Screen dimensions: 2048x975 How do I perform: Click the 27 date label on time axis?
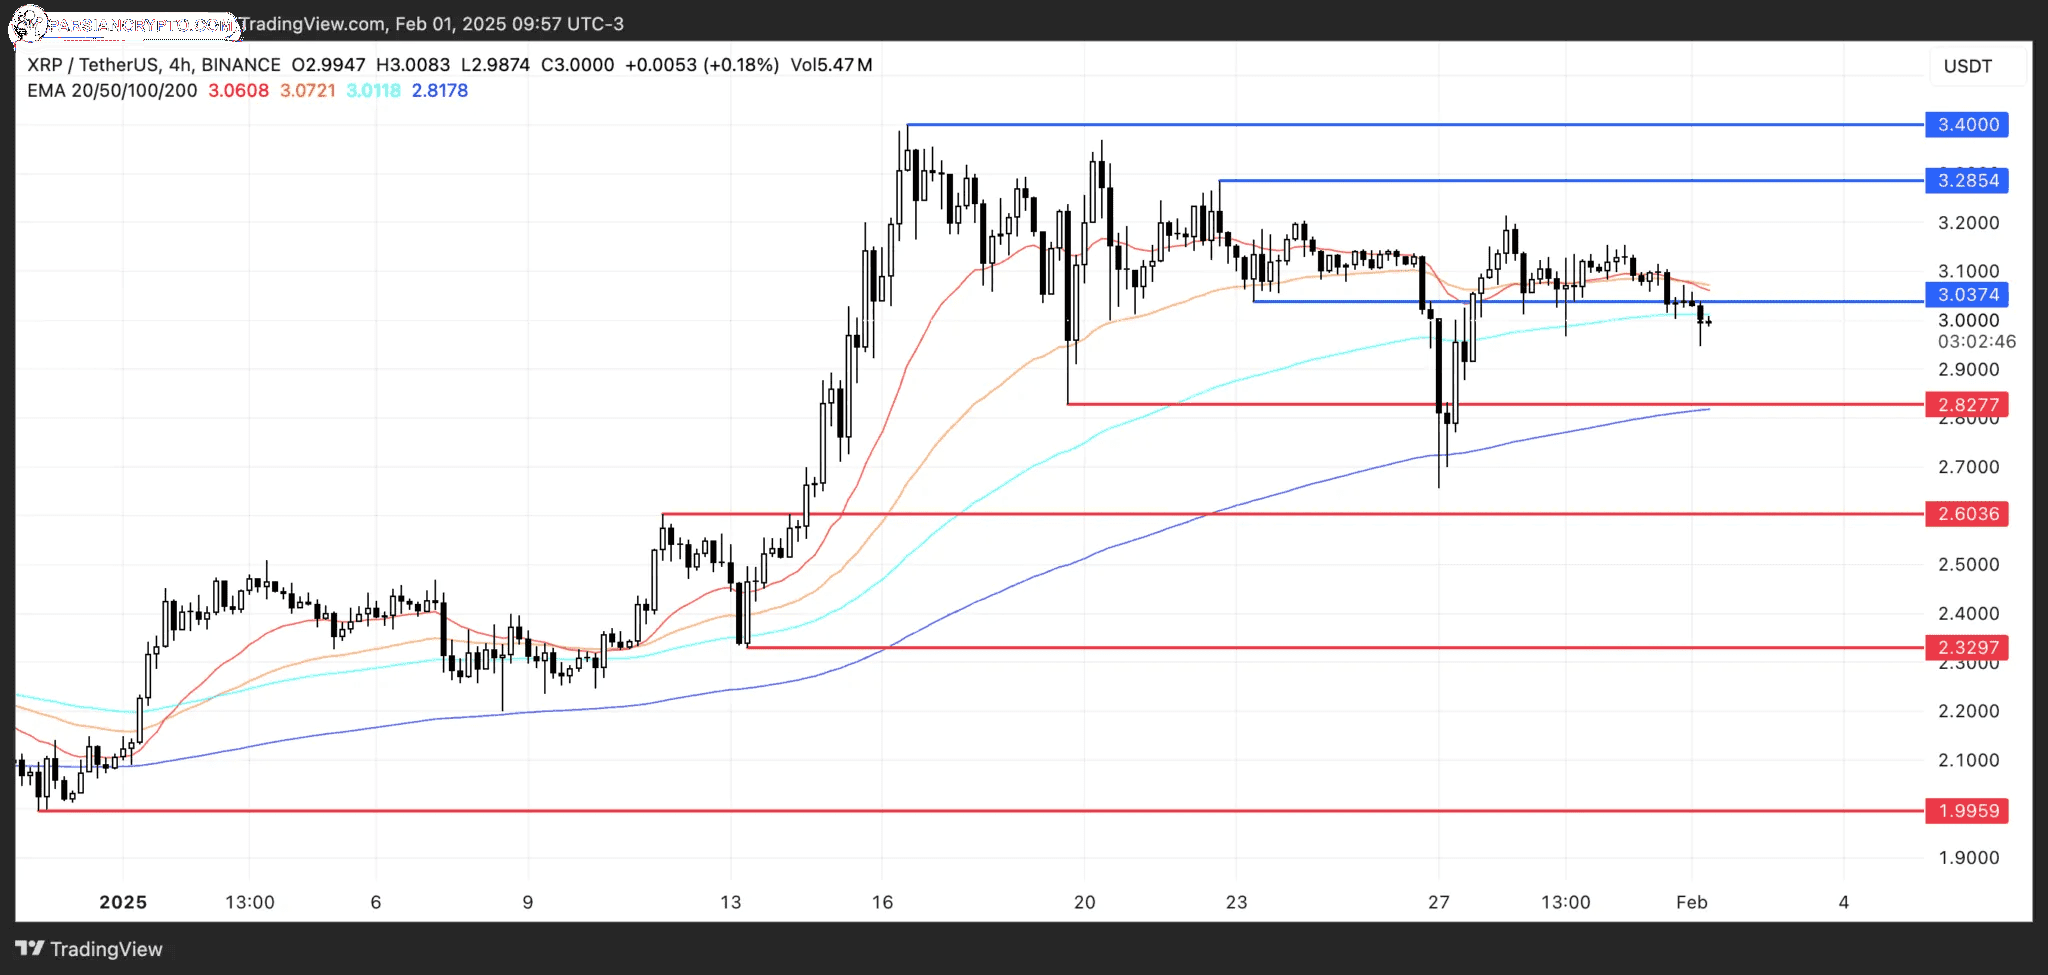(x=1439, y=903)
